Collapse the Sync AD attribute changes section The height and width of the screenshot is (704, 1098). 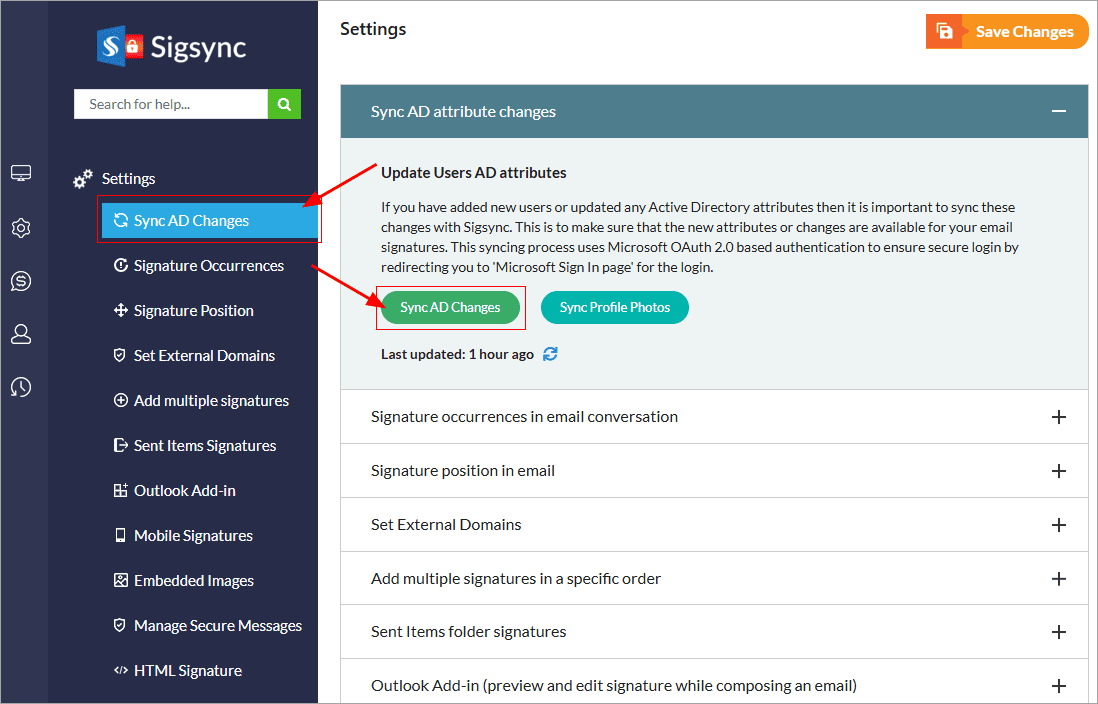pos(1058,112)
